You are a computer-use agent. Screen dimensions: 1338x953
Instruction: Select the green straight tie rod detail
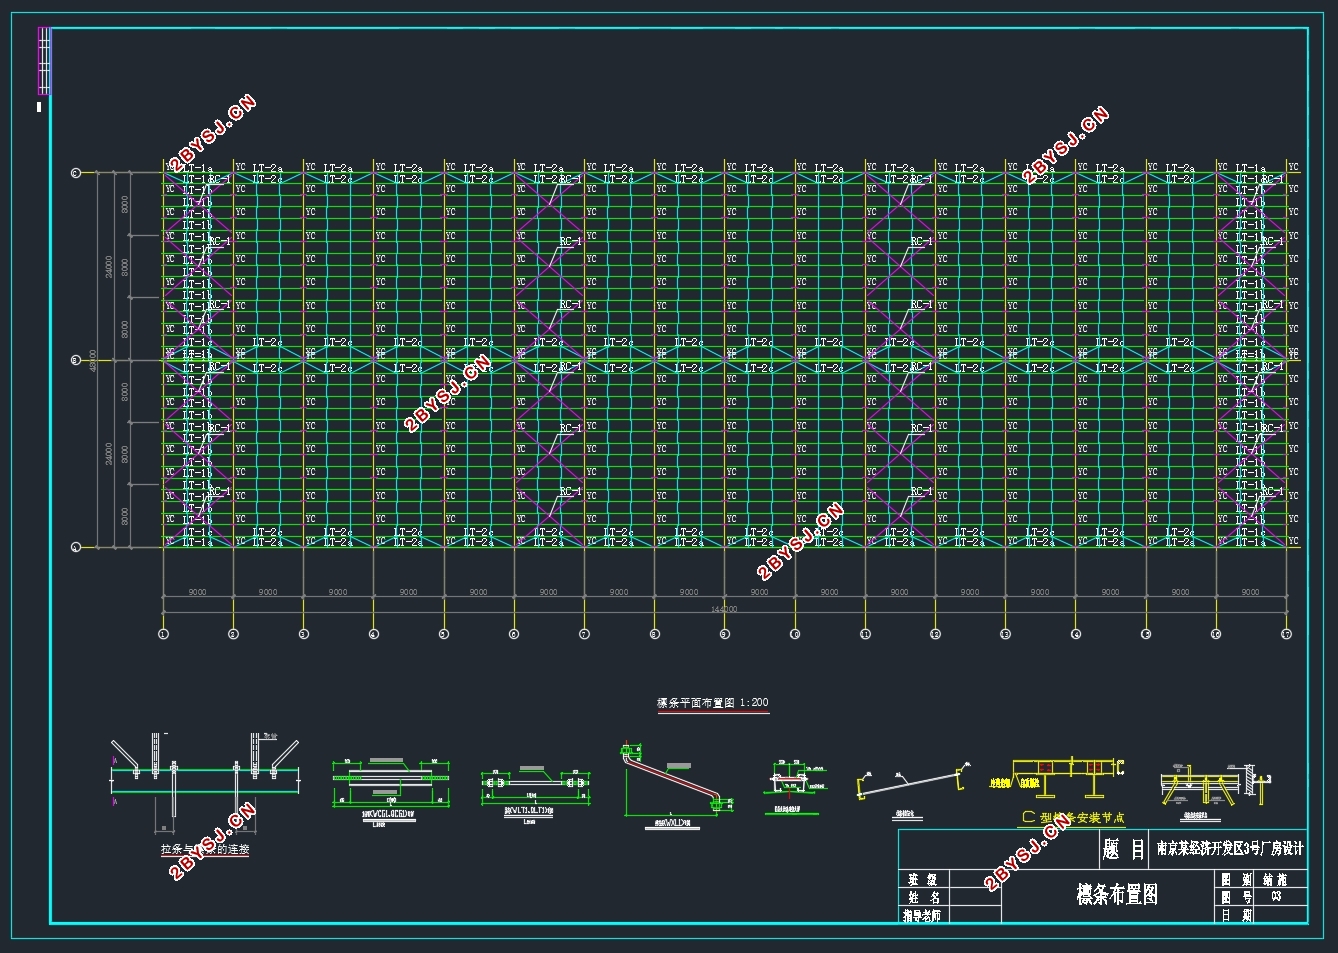coord(534,790)
